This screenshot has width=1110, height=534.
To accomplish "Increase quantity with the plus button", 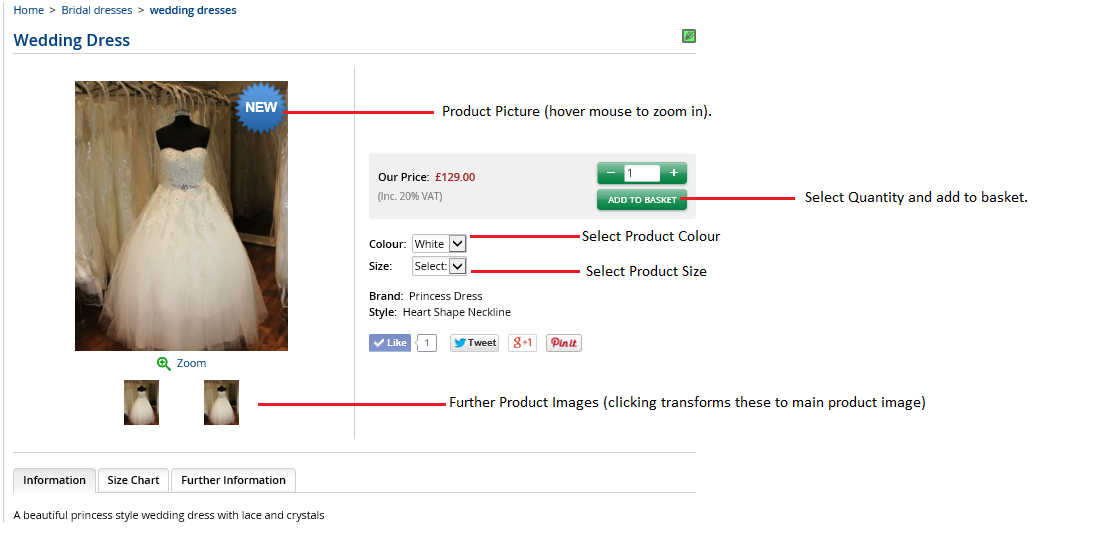I will click(674, 173).
